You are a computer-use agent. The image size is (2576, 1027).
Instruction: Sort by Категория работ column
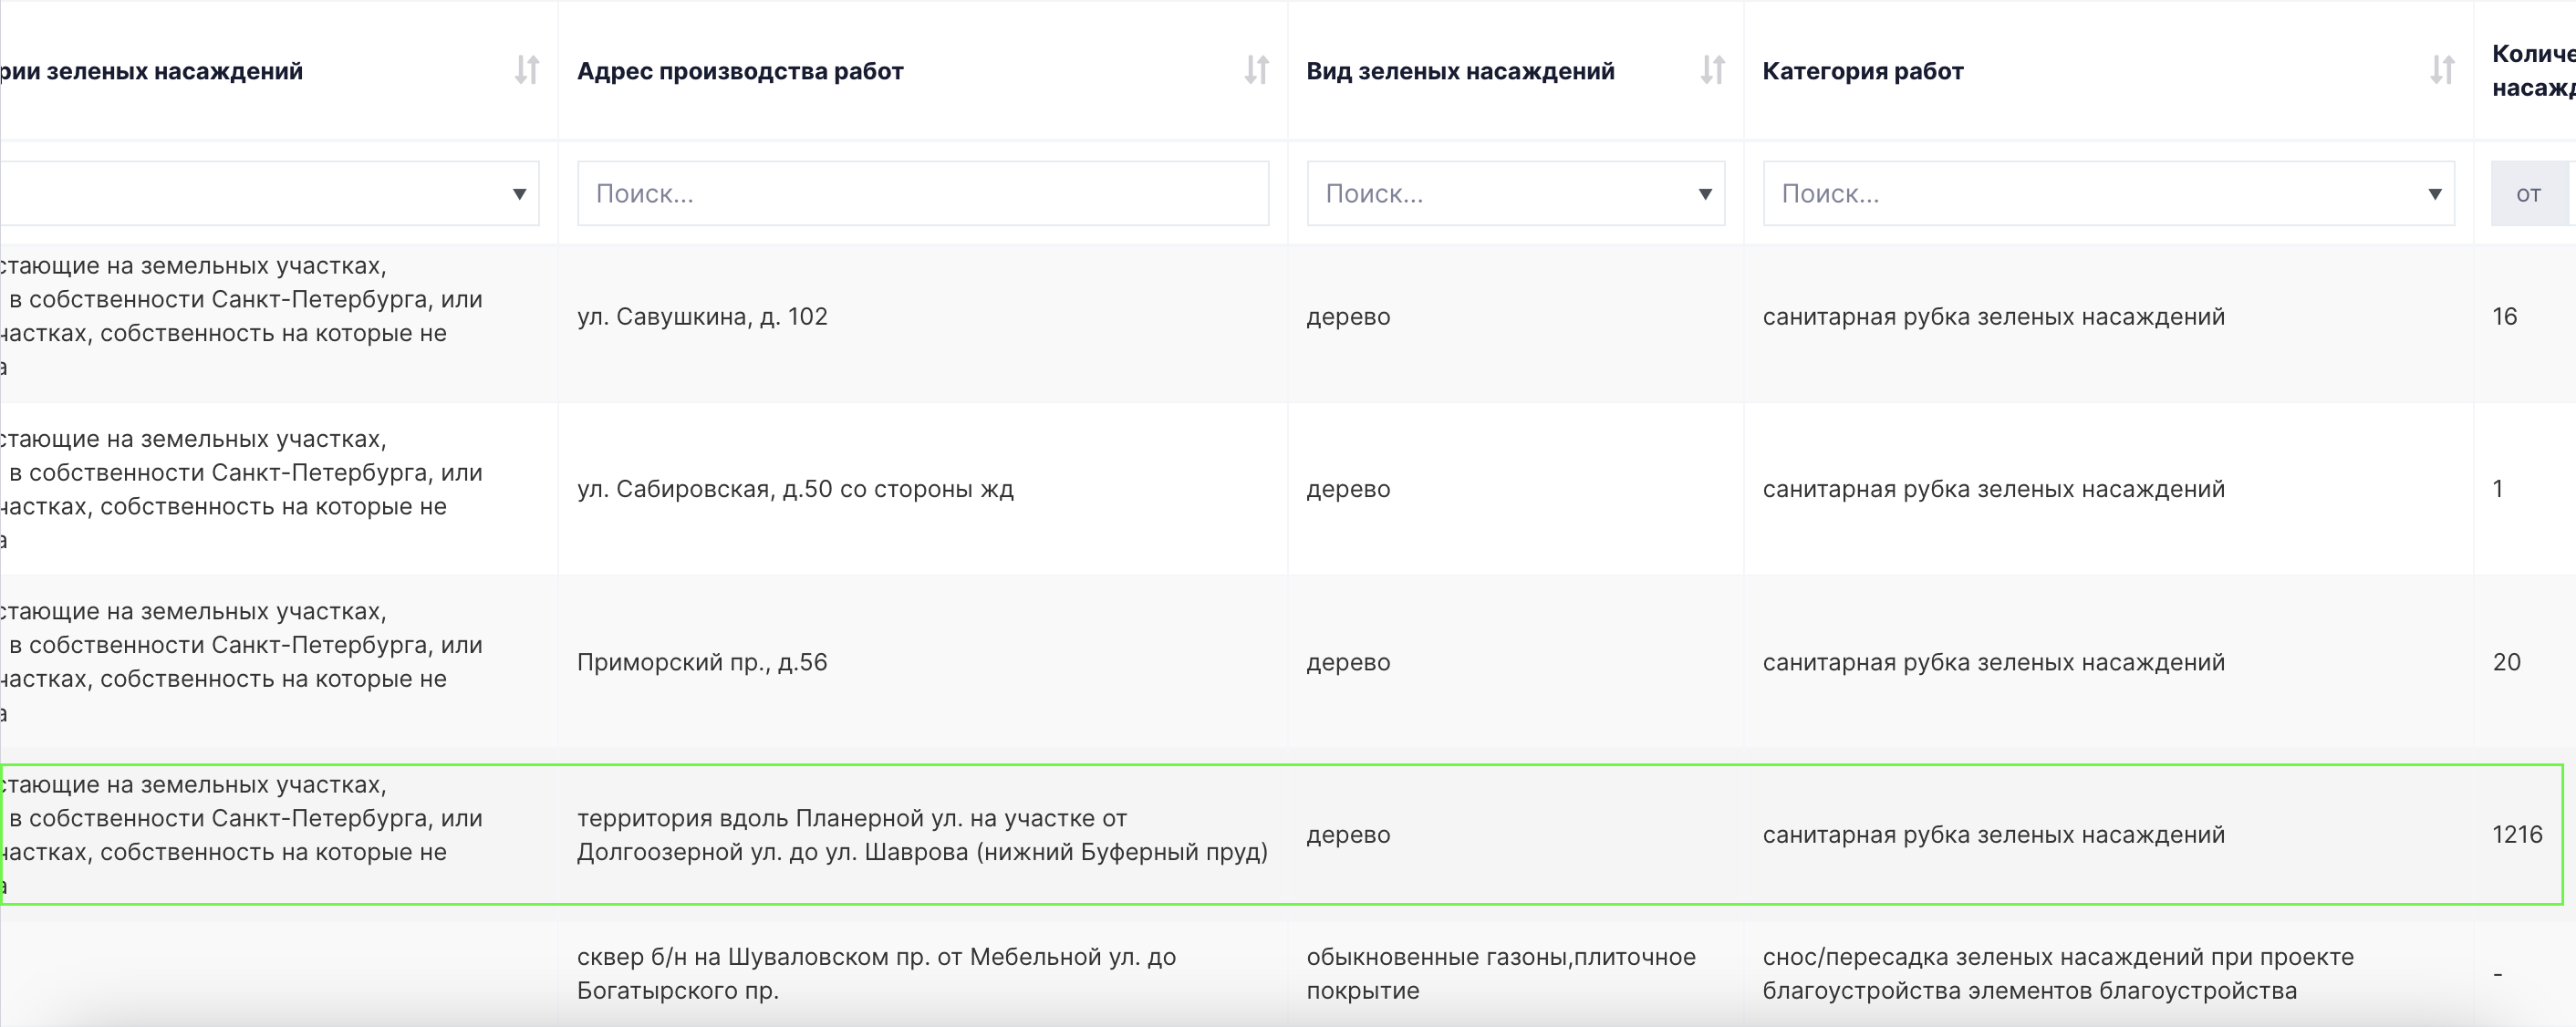(x=2442, y=70)
